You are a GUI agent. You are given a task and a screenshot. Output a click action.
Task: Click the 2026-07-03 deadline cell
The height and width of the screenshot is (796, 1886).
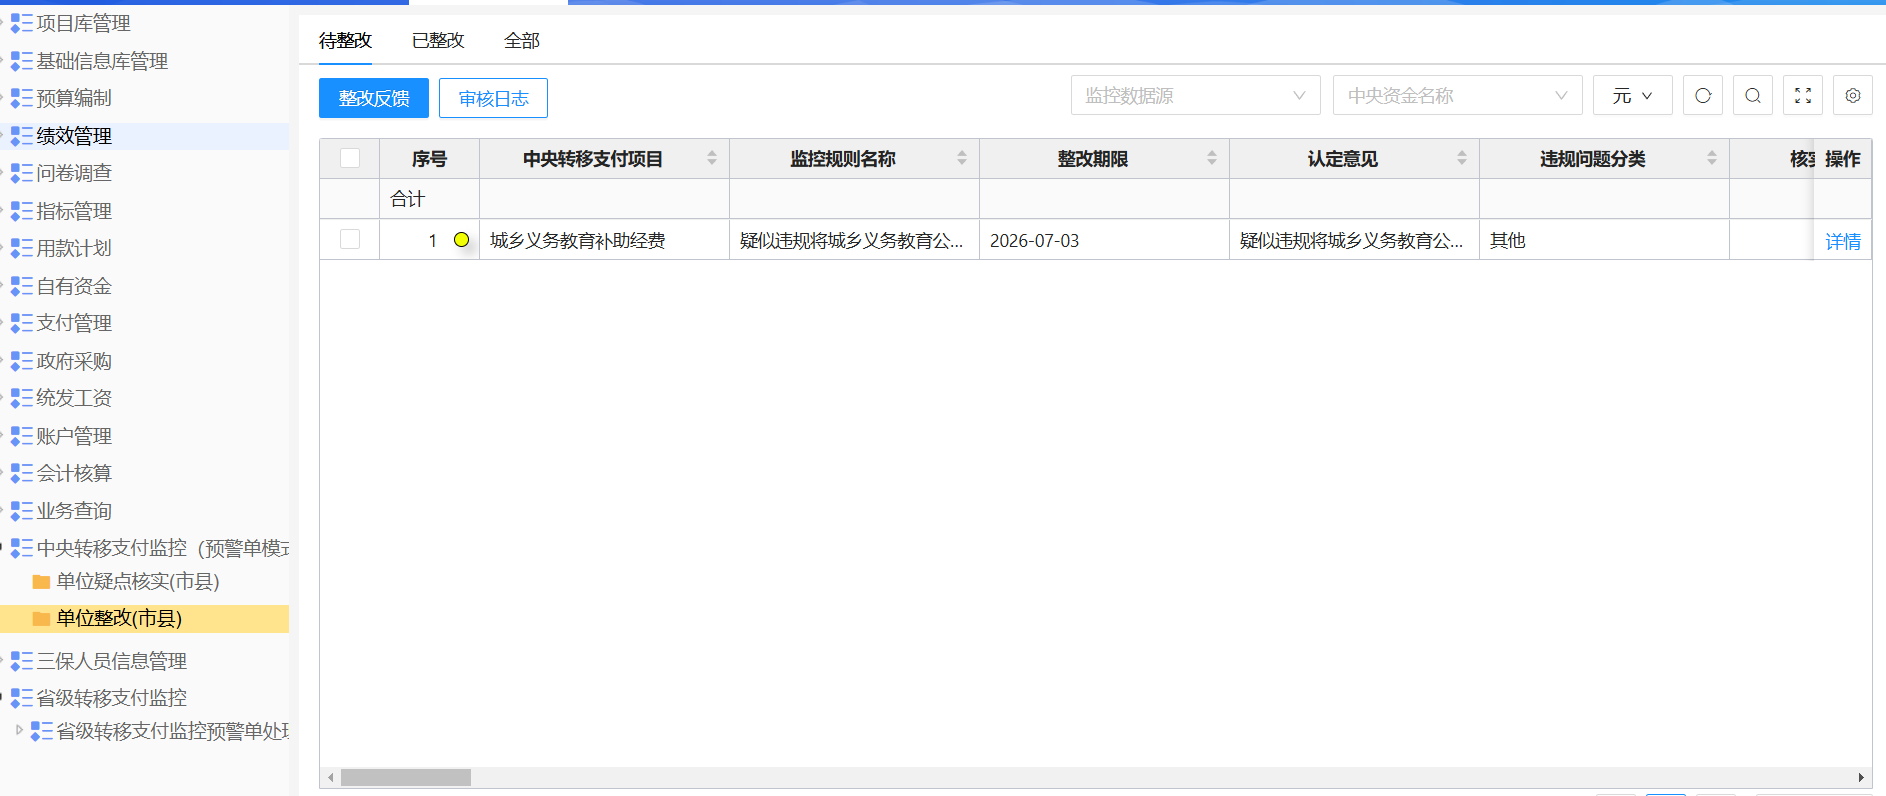[x=1104, y=240]
